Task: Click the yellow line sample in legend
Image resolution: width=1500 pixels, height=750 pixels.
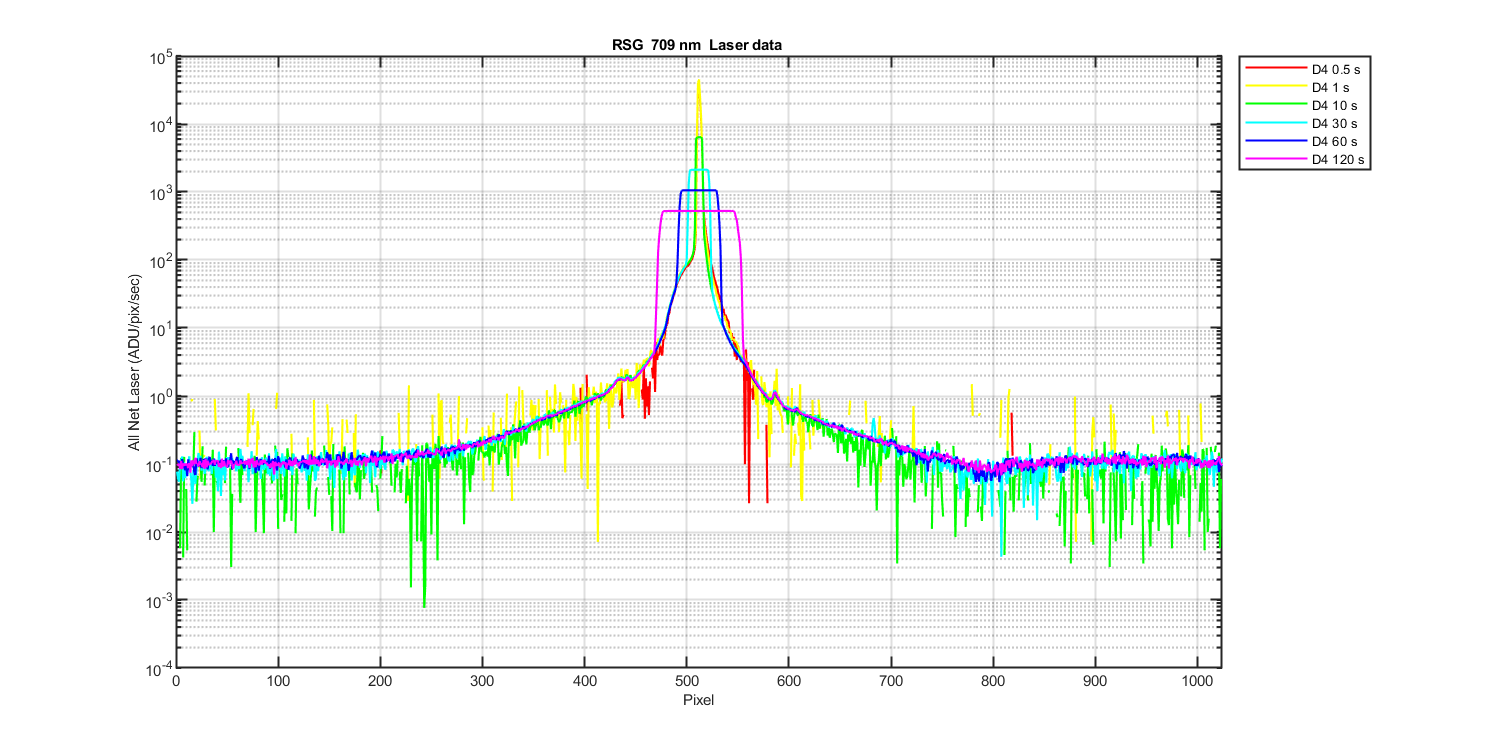Action: [1276, 88]
